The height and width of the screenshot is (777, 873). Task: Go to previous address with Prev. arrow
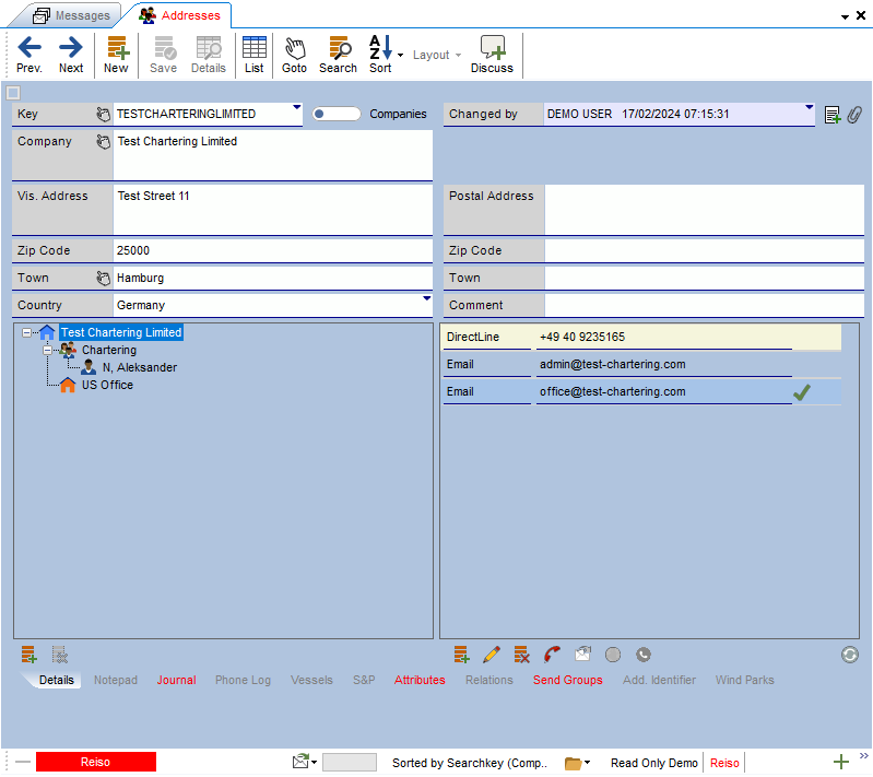[30, 55]
